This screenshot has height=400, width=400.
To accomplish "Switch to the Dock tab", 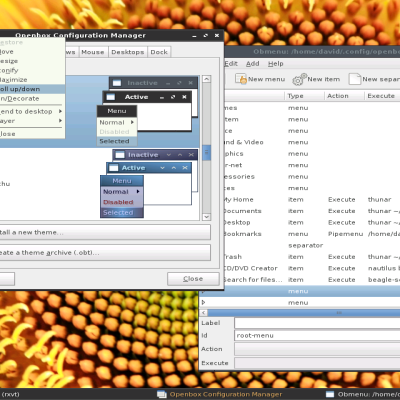I will [159, 52].
